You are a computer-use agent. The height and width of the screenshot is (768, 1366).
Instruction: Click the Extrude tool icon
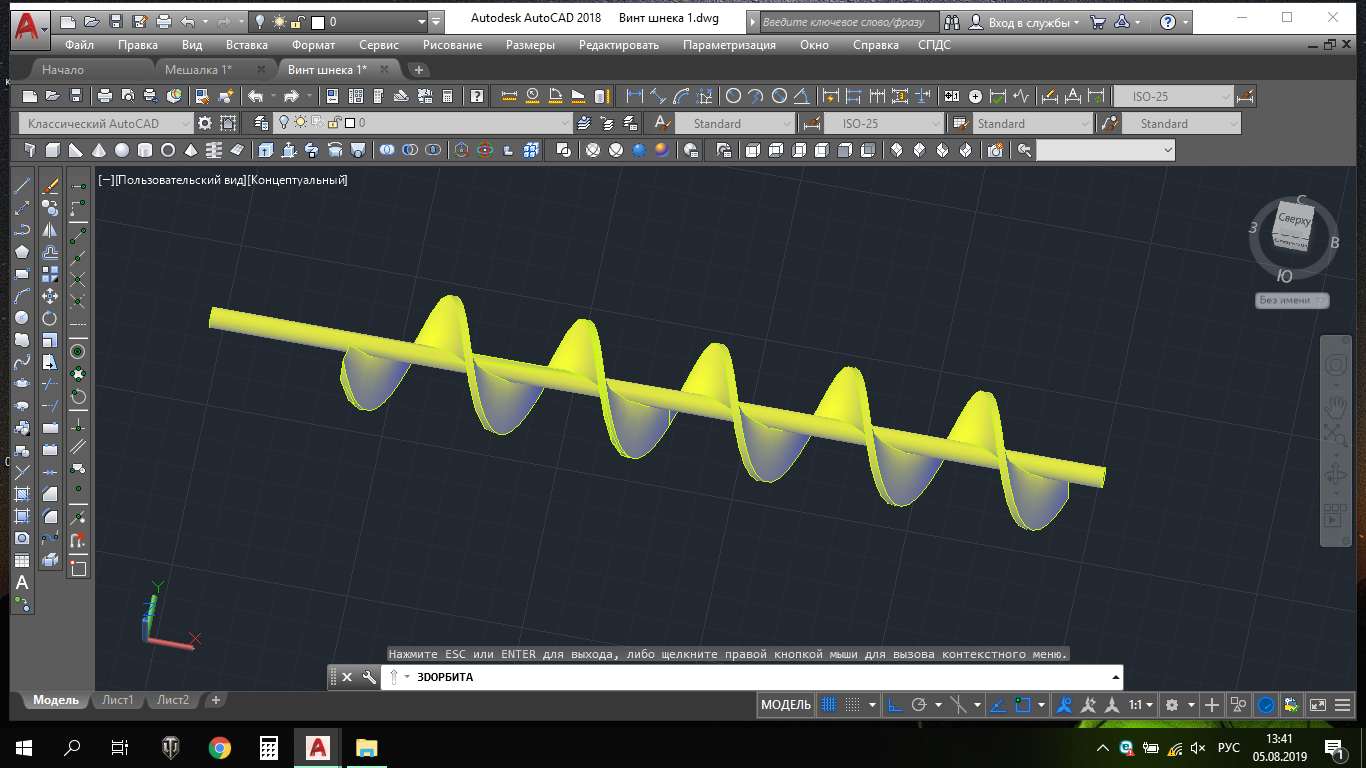(265, 150)
